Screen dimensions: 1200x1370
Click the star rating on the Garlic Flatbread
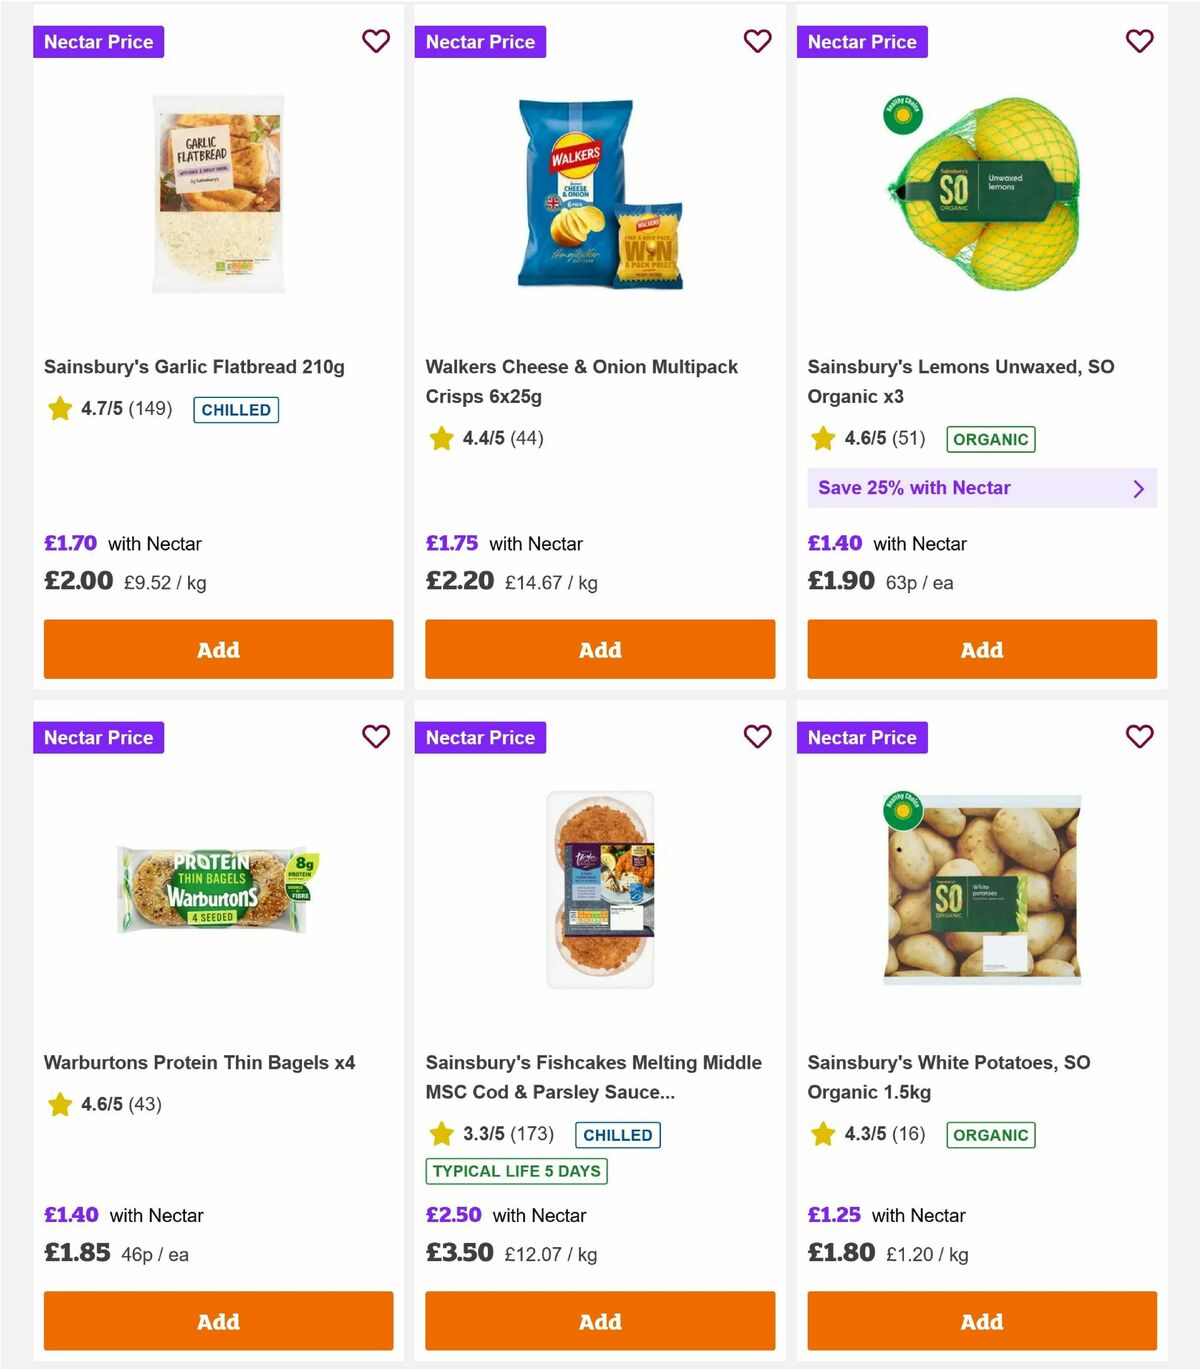[x=59, y=409]
